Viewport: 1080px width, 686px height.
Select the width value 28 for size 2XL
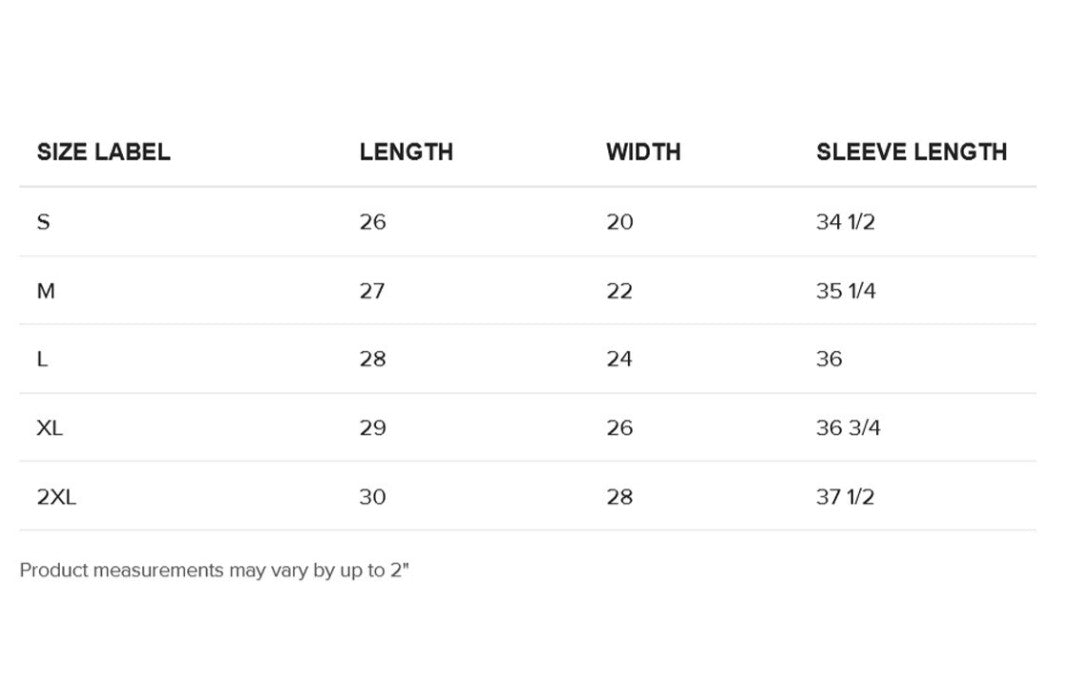tap(619, 497)
